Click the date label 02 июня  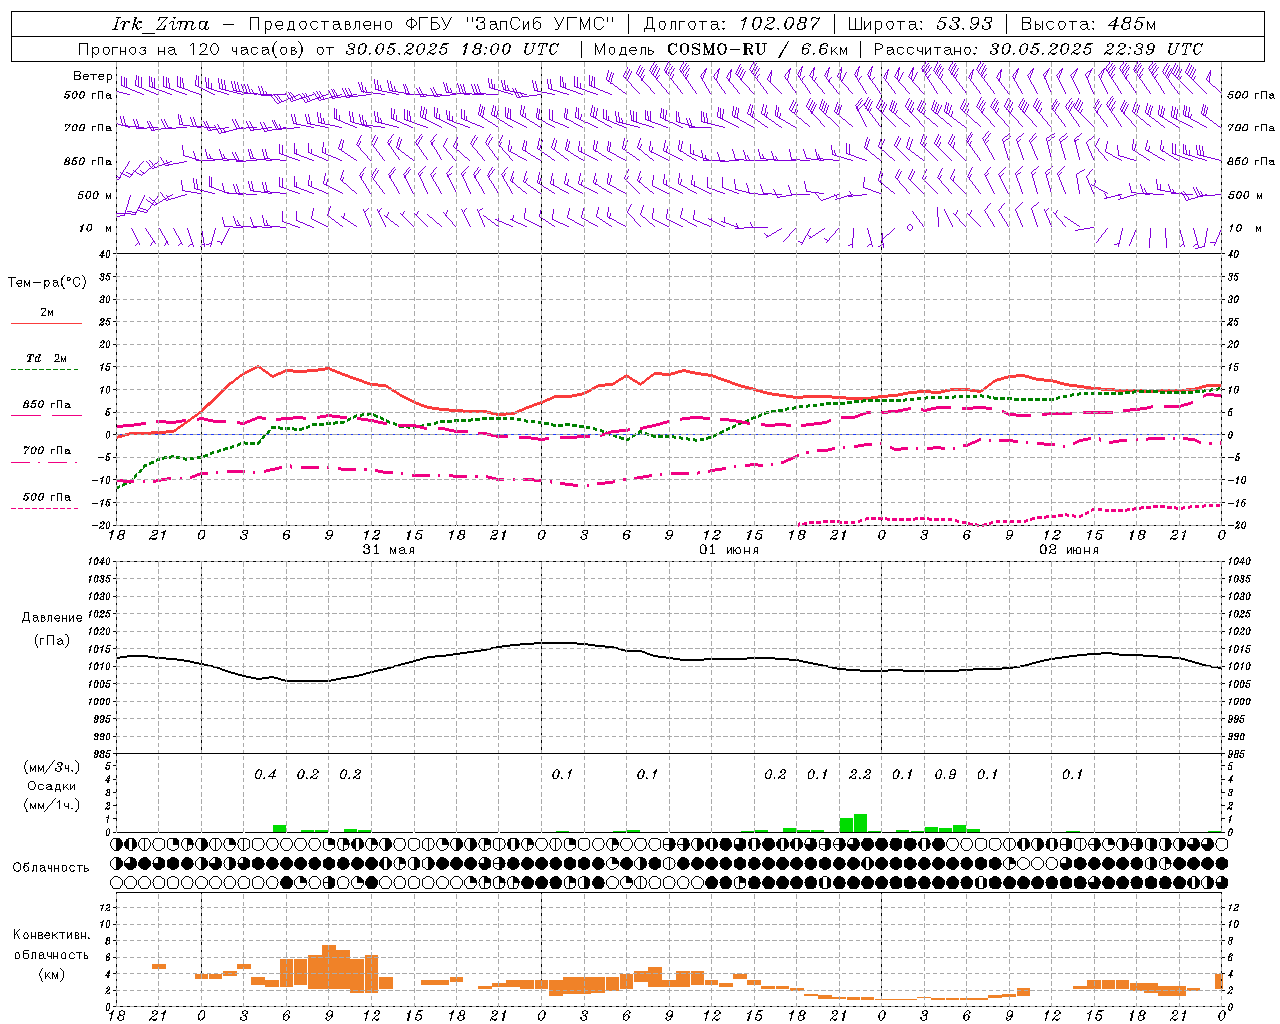click(x=1068, y=550)
